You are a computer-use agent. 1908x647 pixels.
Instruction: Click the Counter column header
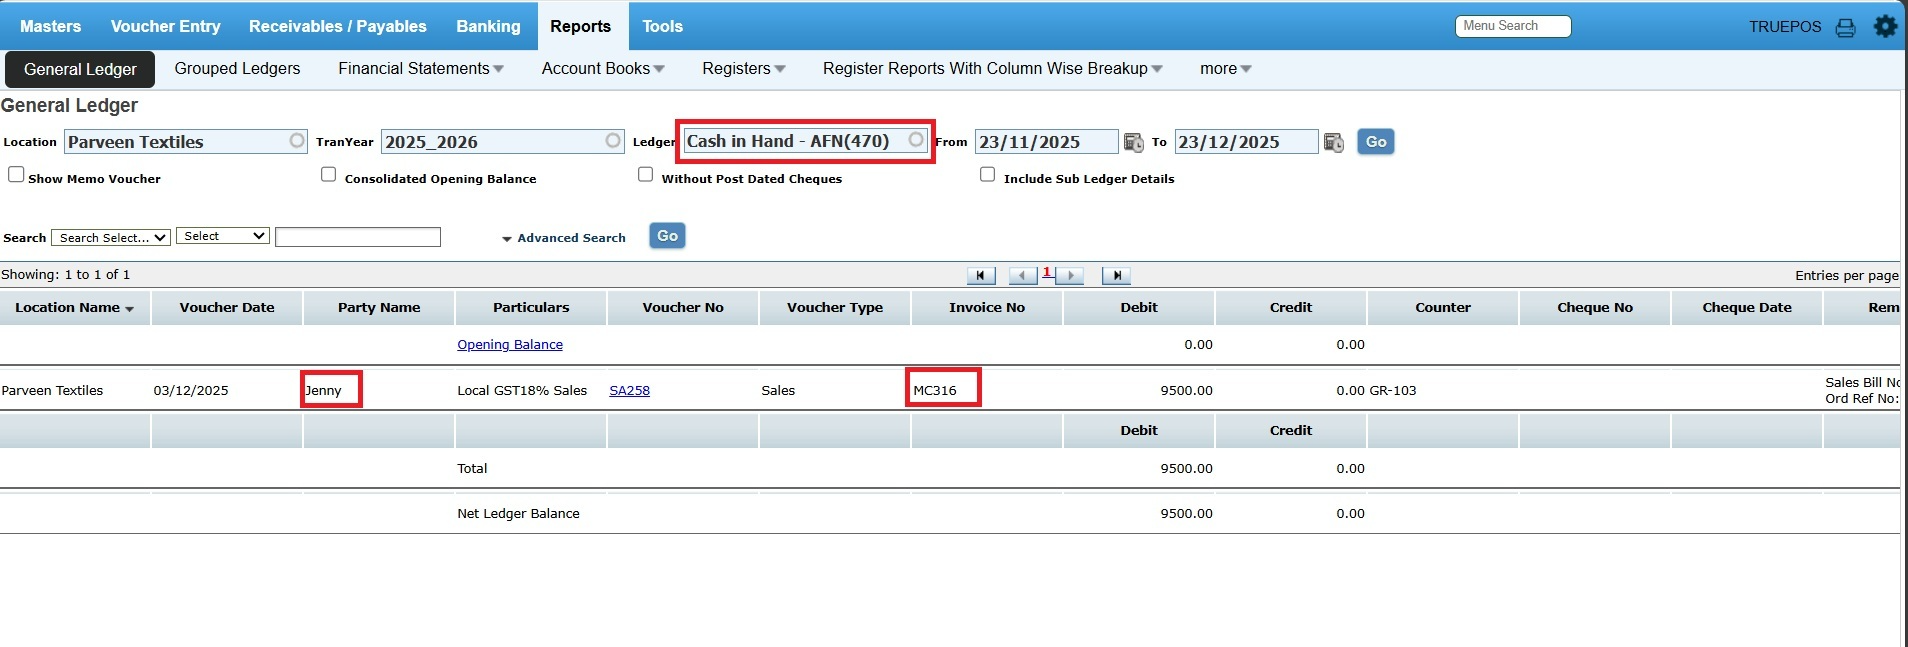point(1443,308)
